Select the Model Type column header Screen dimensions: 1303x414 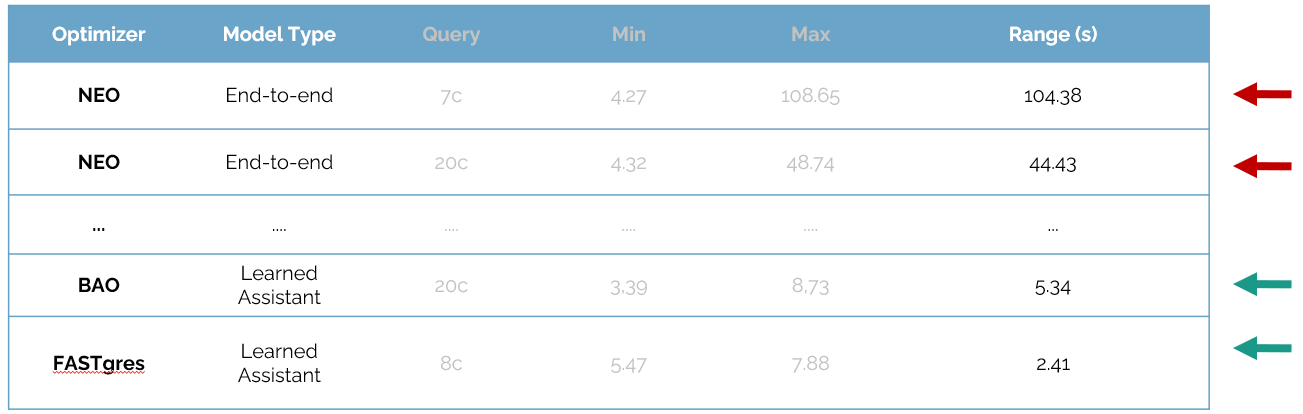coord(279,34)
